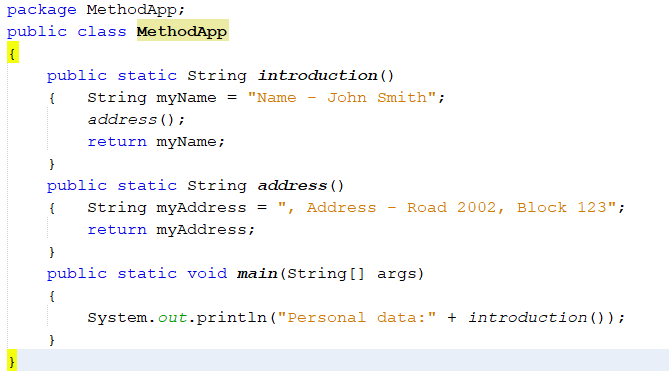Viewport: 669px width, 381px height.
Task: Click the "Name - John Smith" string literal
Action: (x=342, y=98)
